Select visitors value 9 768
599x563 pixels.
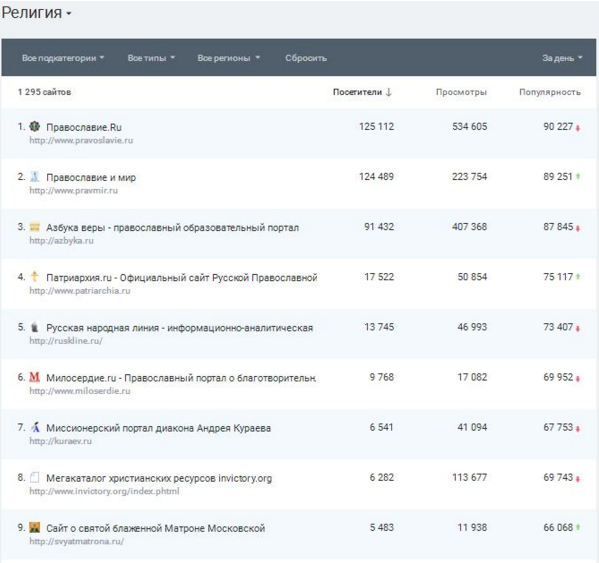pos(382,377)
